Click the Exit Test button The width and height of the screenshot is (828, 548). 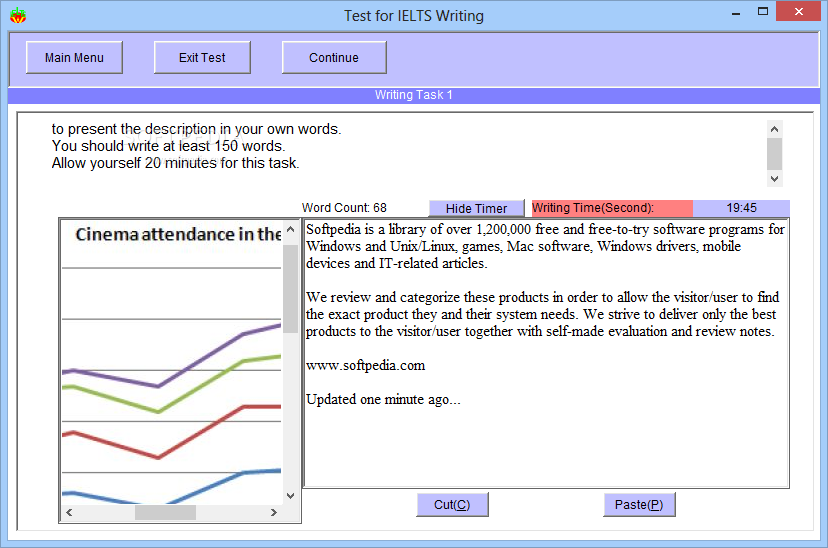point(202,58)
